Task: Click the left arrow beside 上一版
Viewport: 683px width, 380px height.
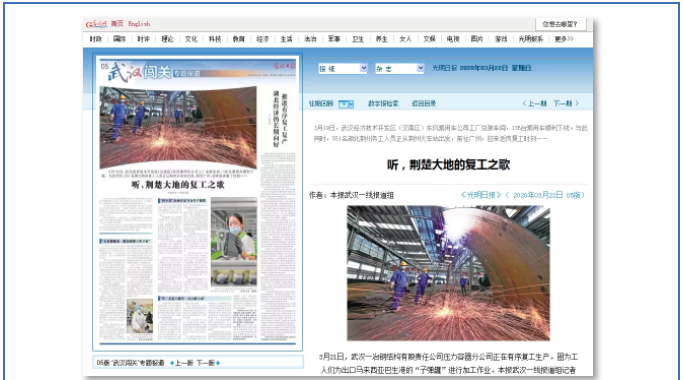Action: 172,363
